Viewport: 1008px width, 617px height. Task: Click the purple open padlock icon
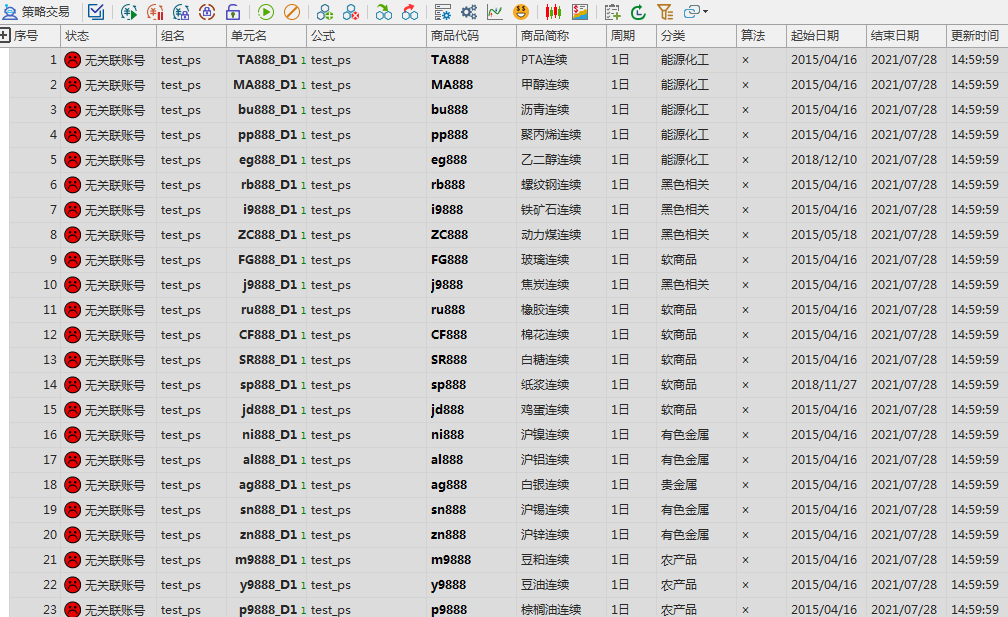(232, 12)
